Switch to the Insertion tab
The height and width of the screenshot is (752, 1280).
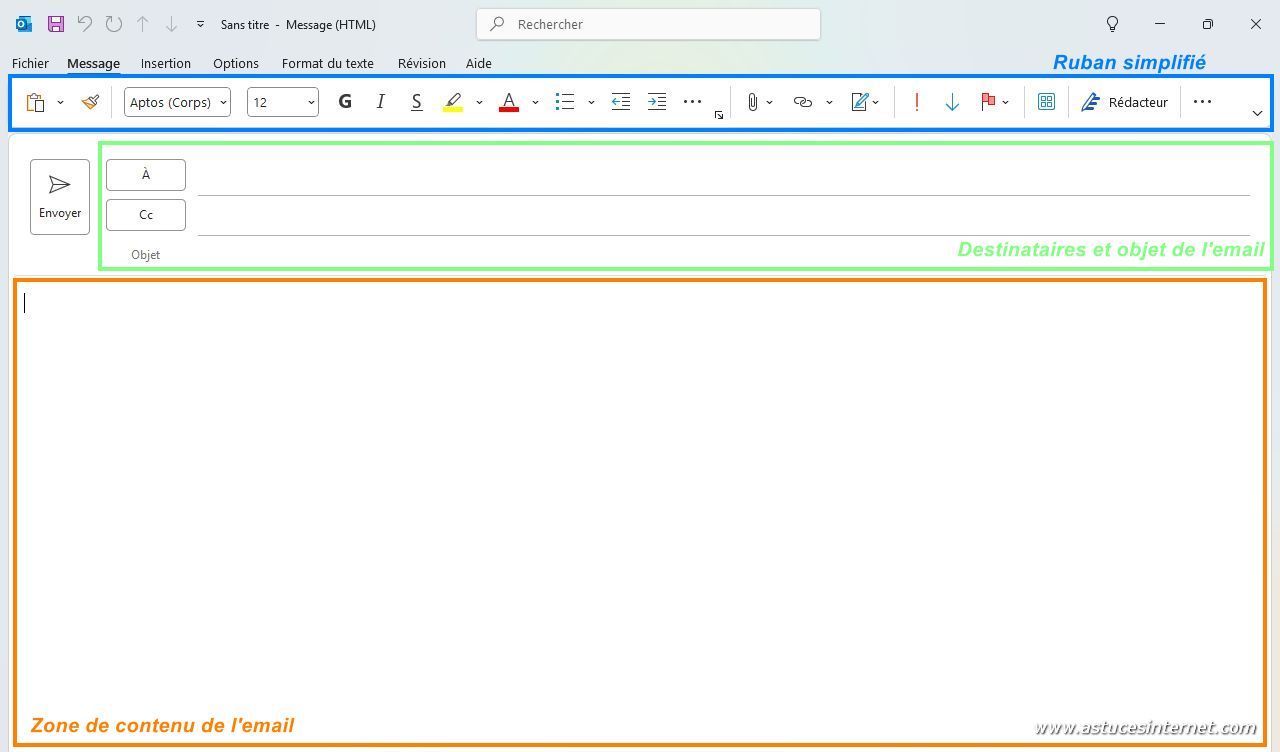pos(166,63)
